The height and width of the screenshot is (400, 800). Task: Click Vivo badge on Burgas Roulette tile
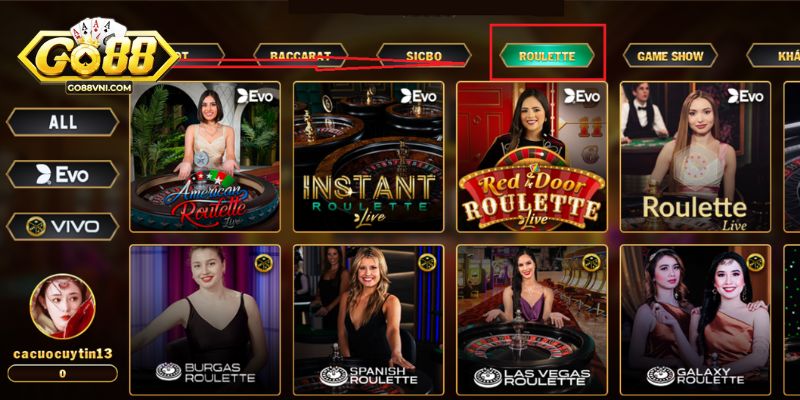coord(264,263)
